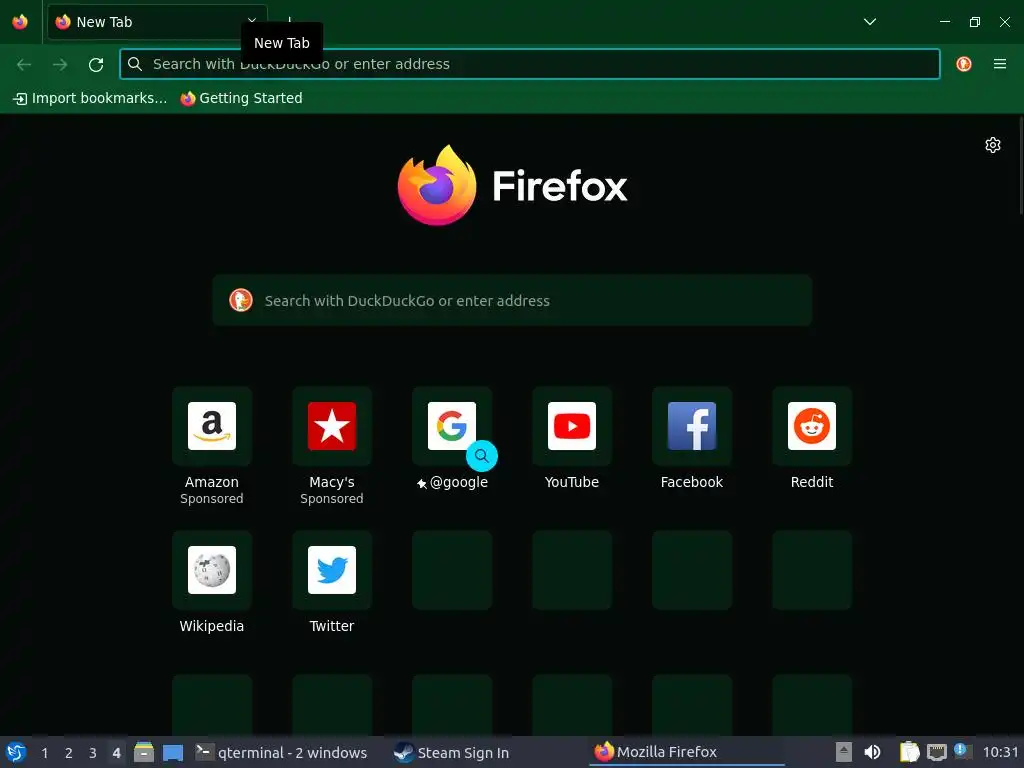The height and width of the screenshot is (768, 1024).
Task: Focus the address bar at the top
Action: pyautogui.click(x=530, y=64)
